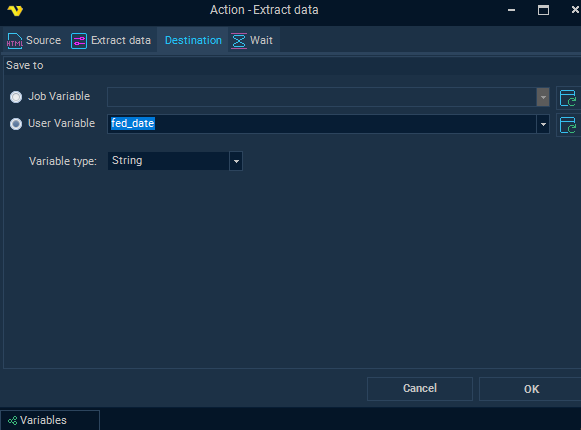Click the Wait hourglass icon
The image size is (581, 430).
239,40
